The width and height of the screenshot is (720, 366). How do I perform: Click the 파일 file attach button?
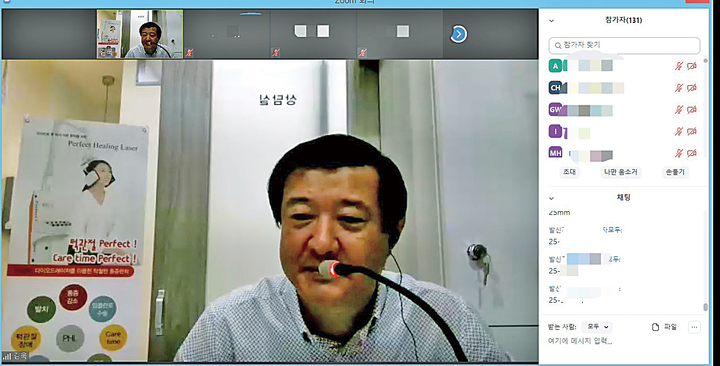(664, 327)
